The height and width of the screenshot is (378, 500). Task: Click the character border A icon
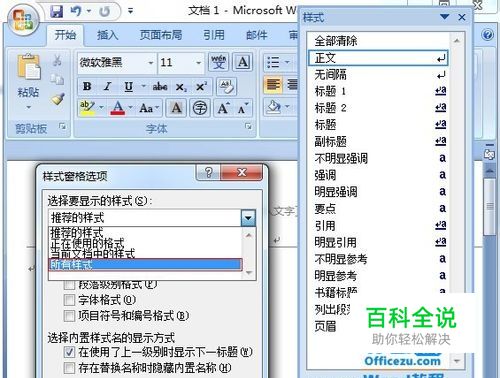242,62
